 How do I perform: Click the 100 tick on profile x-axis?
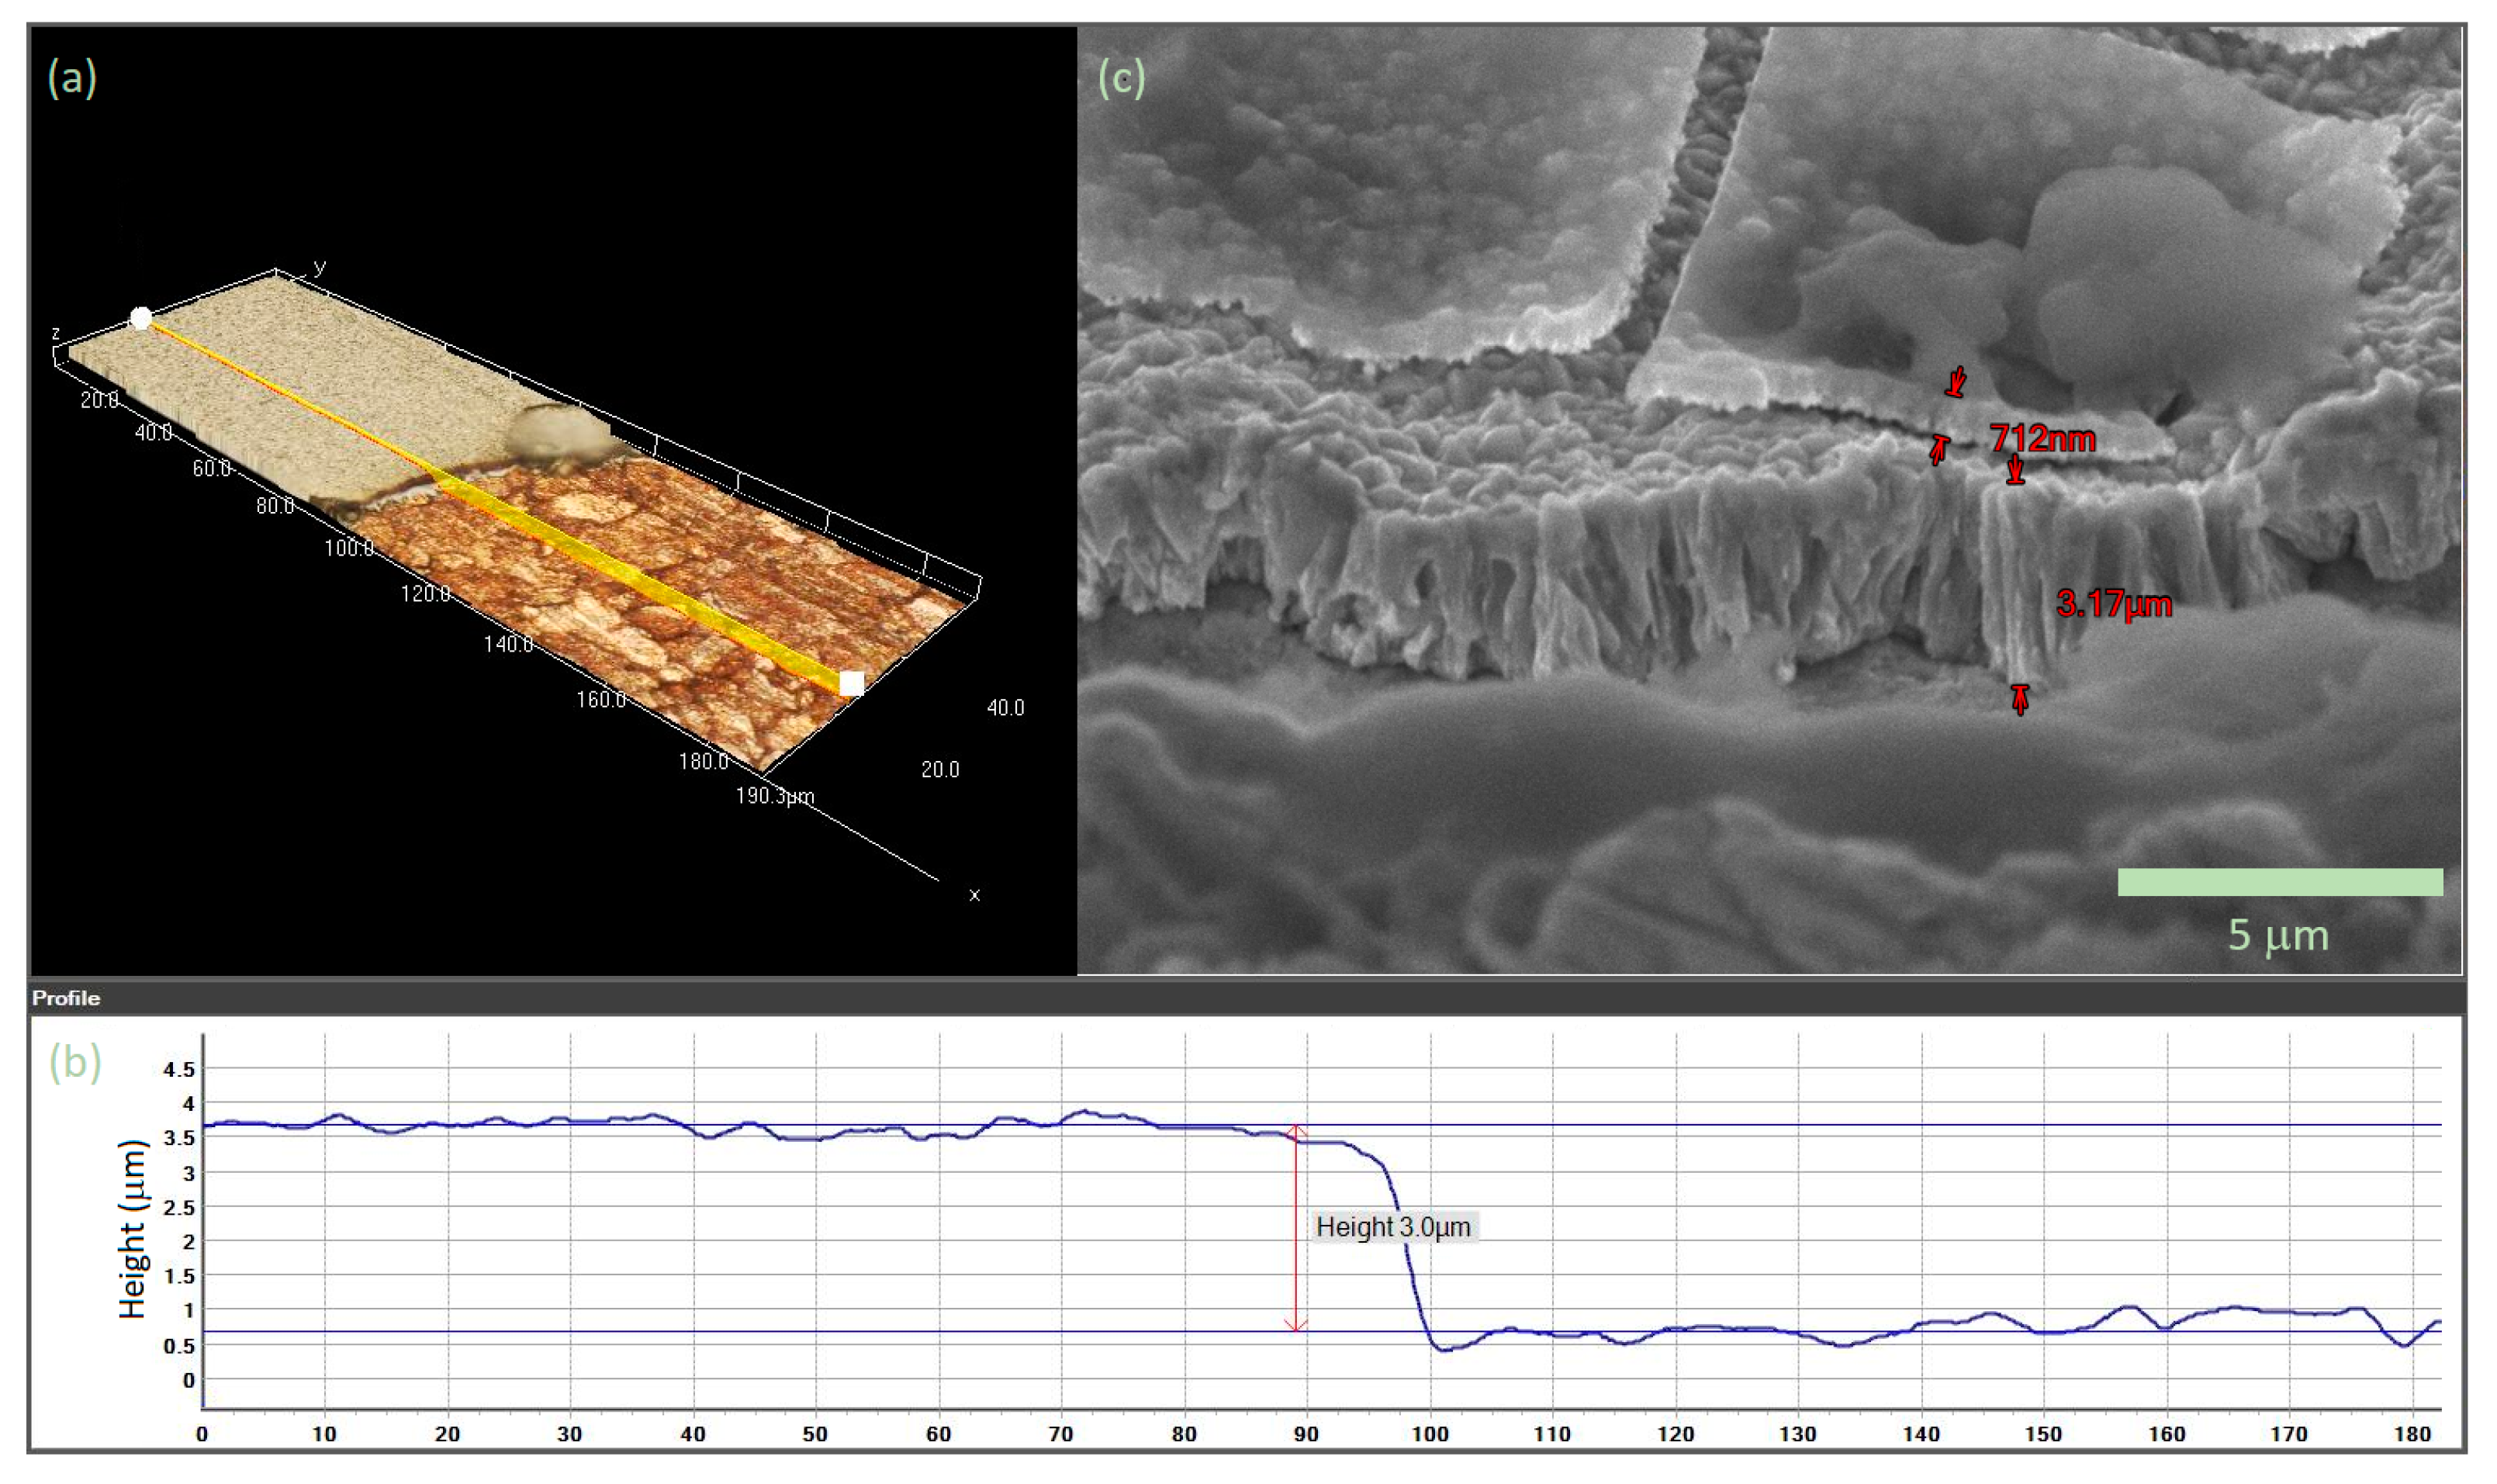(x=1429, y=1434)
